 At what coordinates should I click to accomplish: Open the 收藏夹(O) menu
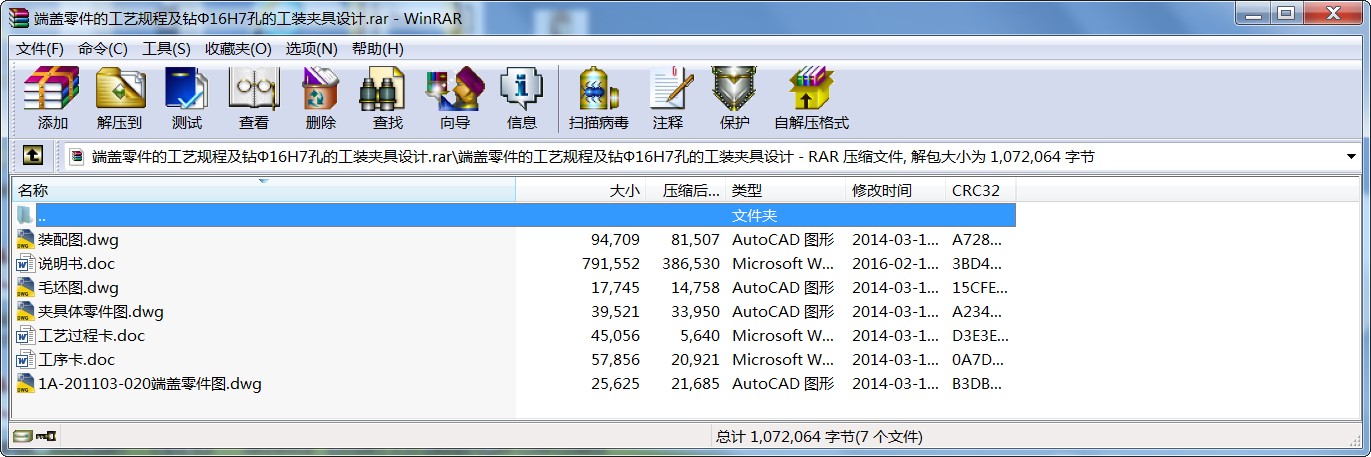[238, 48]
